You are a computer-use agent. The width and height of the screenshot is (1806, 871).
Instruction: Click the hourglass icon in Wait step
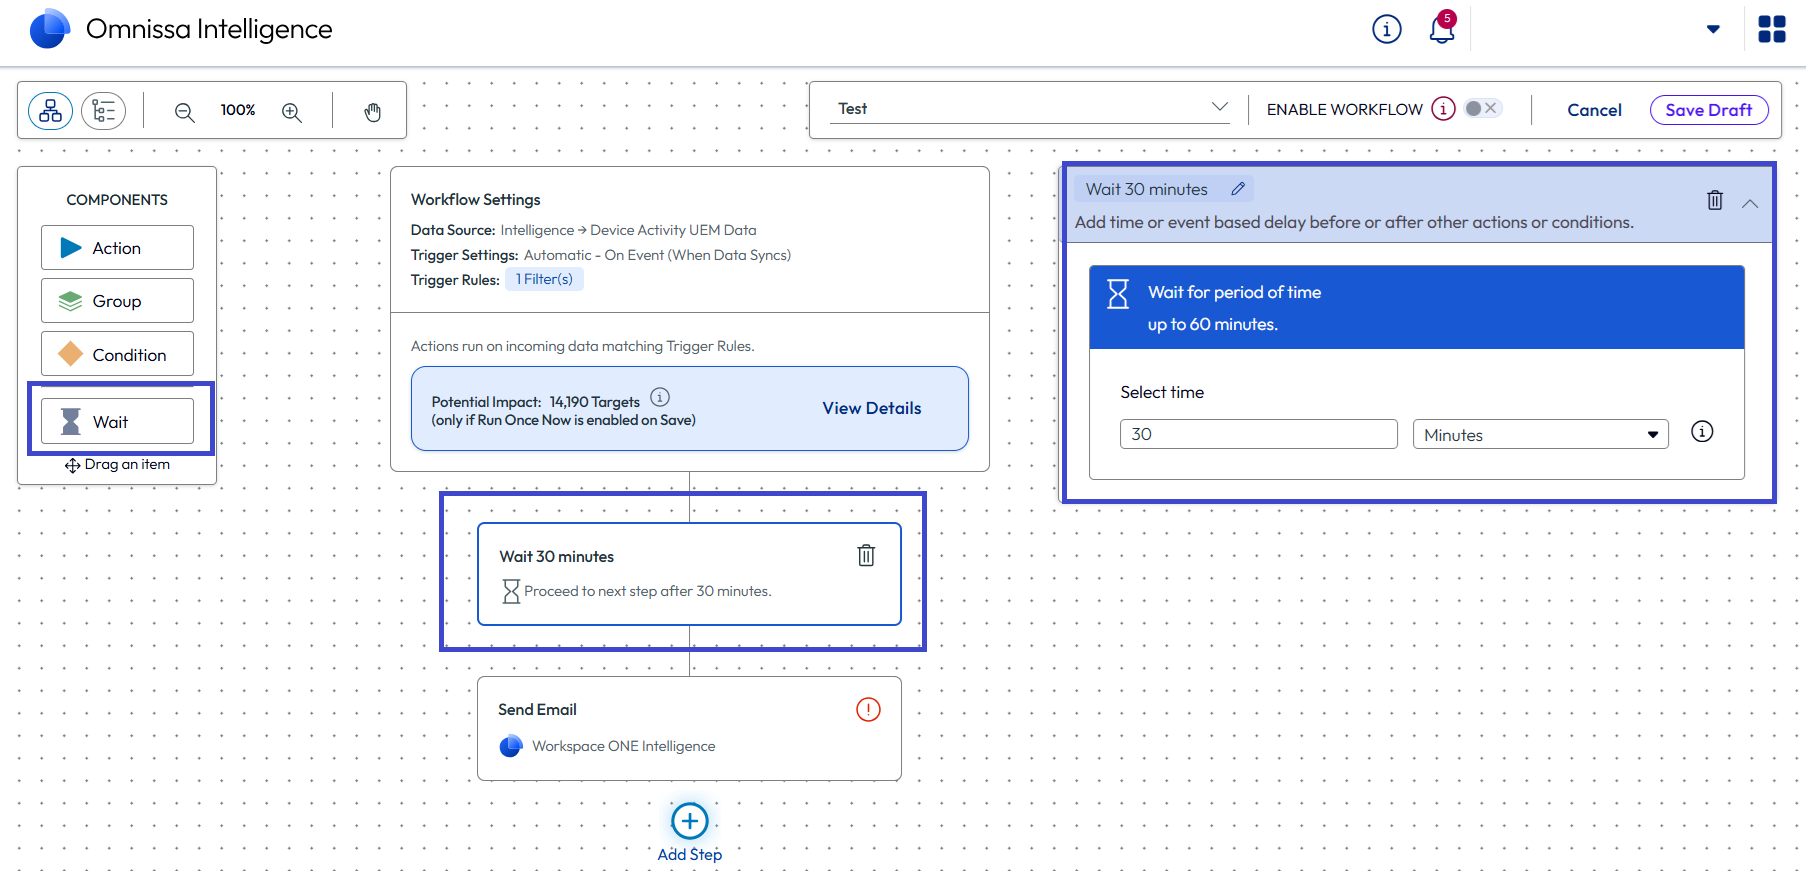(511, 591)
